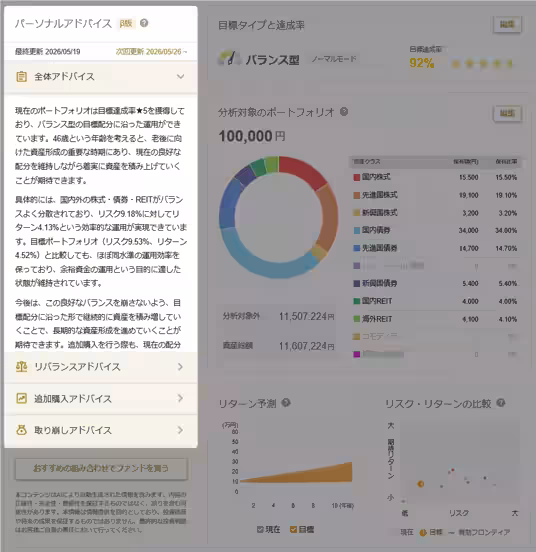The width and height of the screenshot is (536, 552).
Task: Click the 追加購入アドバイス chart icon
Action: [22, 398]
